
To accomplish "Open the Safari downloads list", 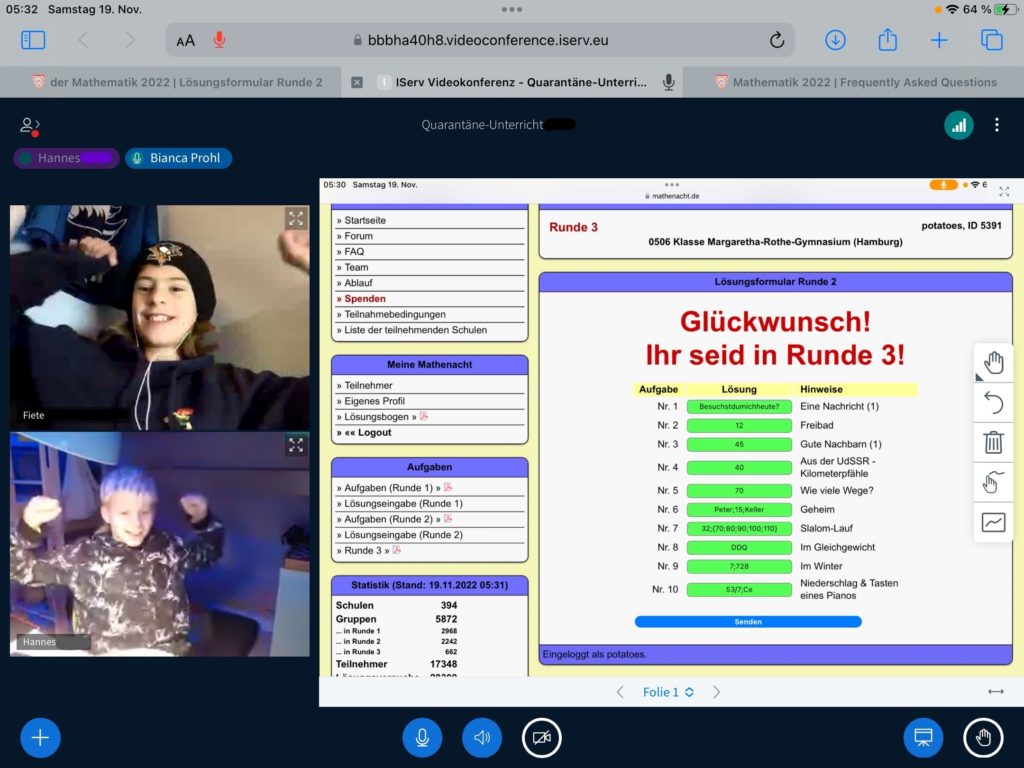I will [835, 40].
